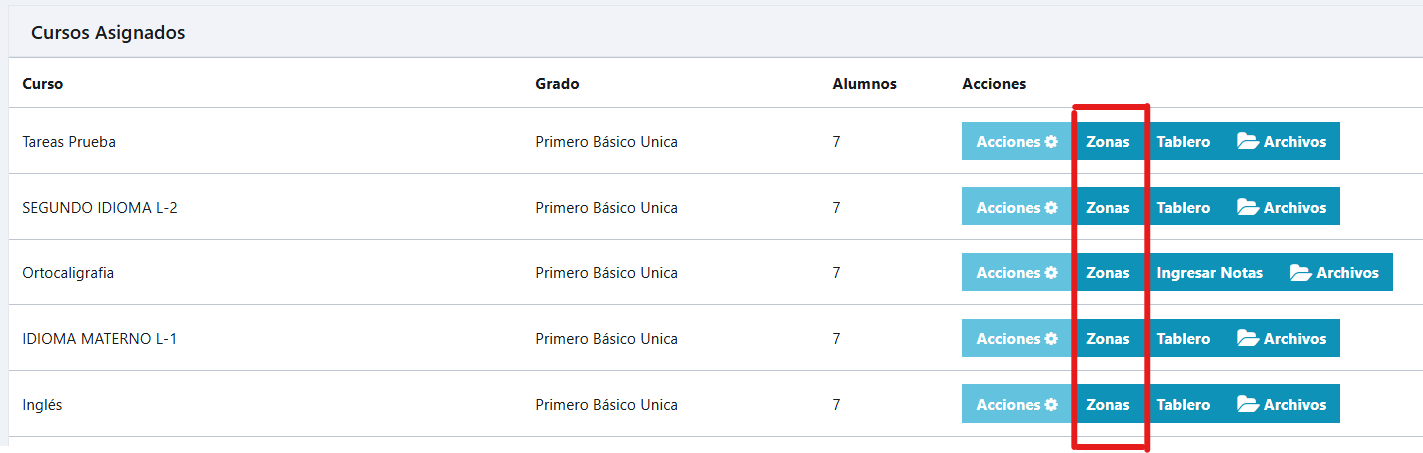
Task: Open Archivos folder for SEGUNDO IDIOMA L-2
Action: [1281, 207]
